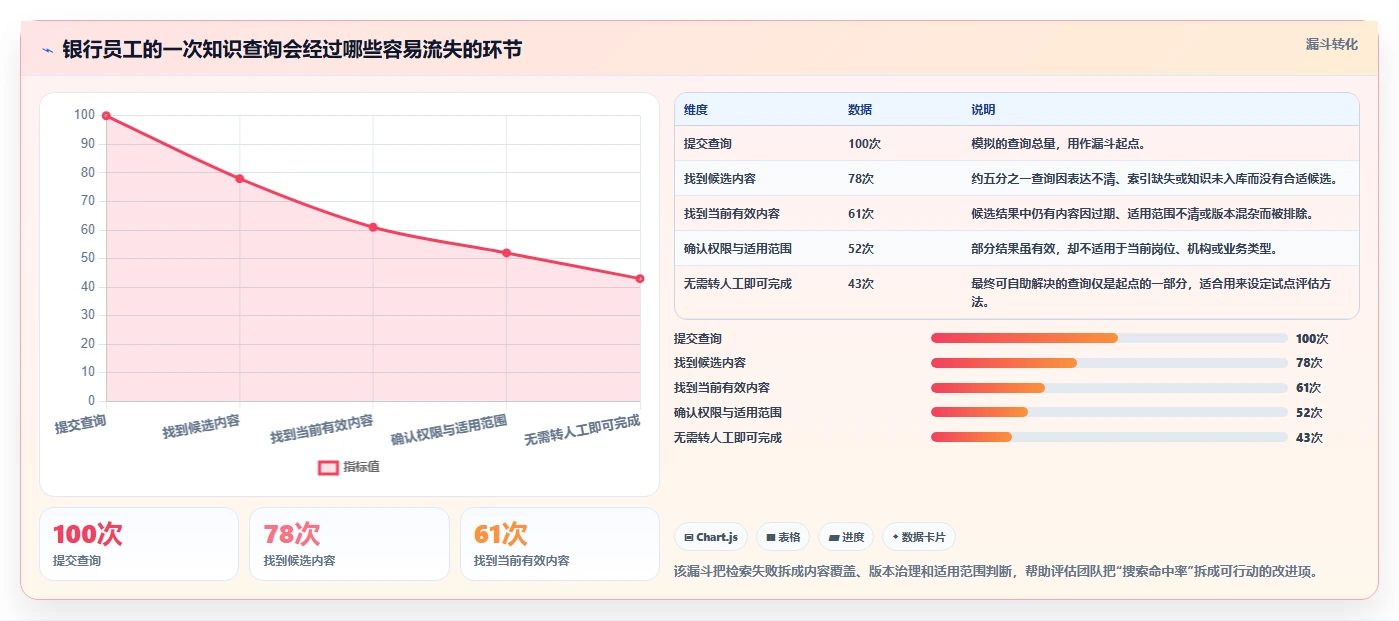Click the 43次 value next to progress bar
This screenshot has width=1399, height=621.
click(1309, 438)
